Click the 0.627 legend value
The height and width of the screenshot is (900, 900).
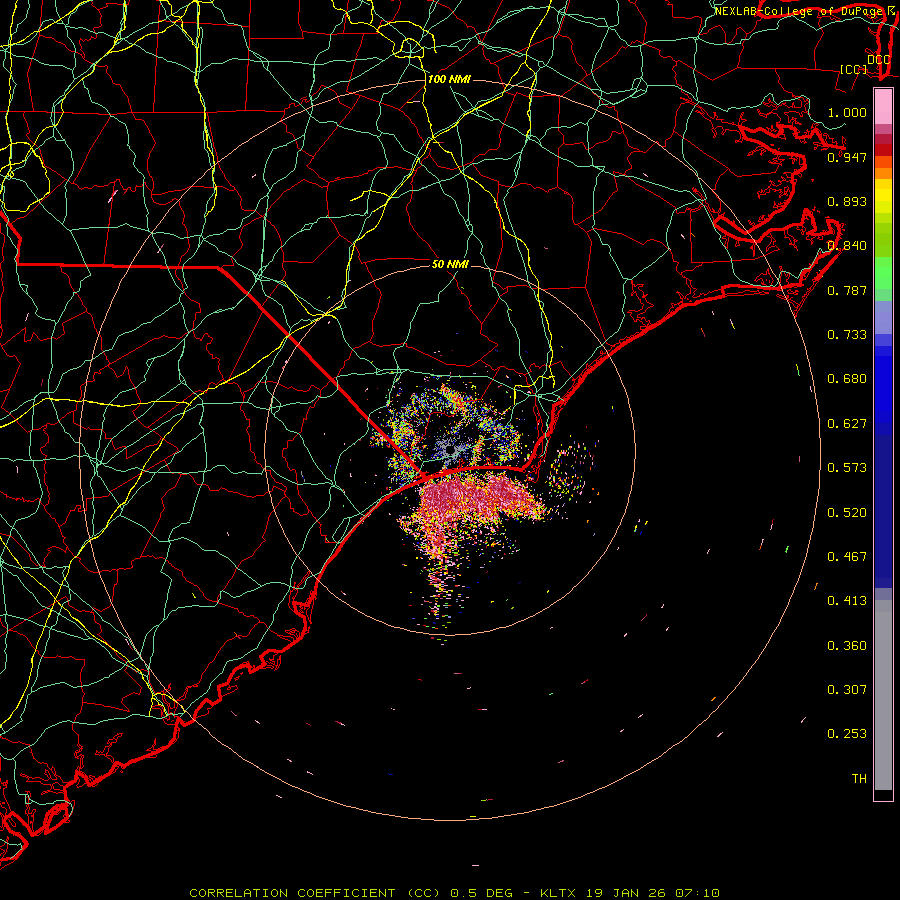pyautogui.click(x=847, y=424)
